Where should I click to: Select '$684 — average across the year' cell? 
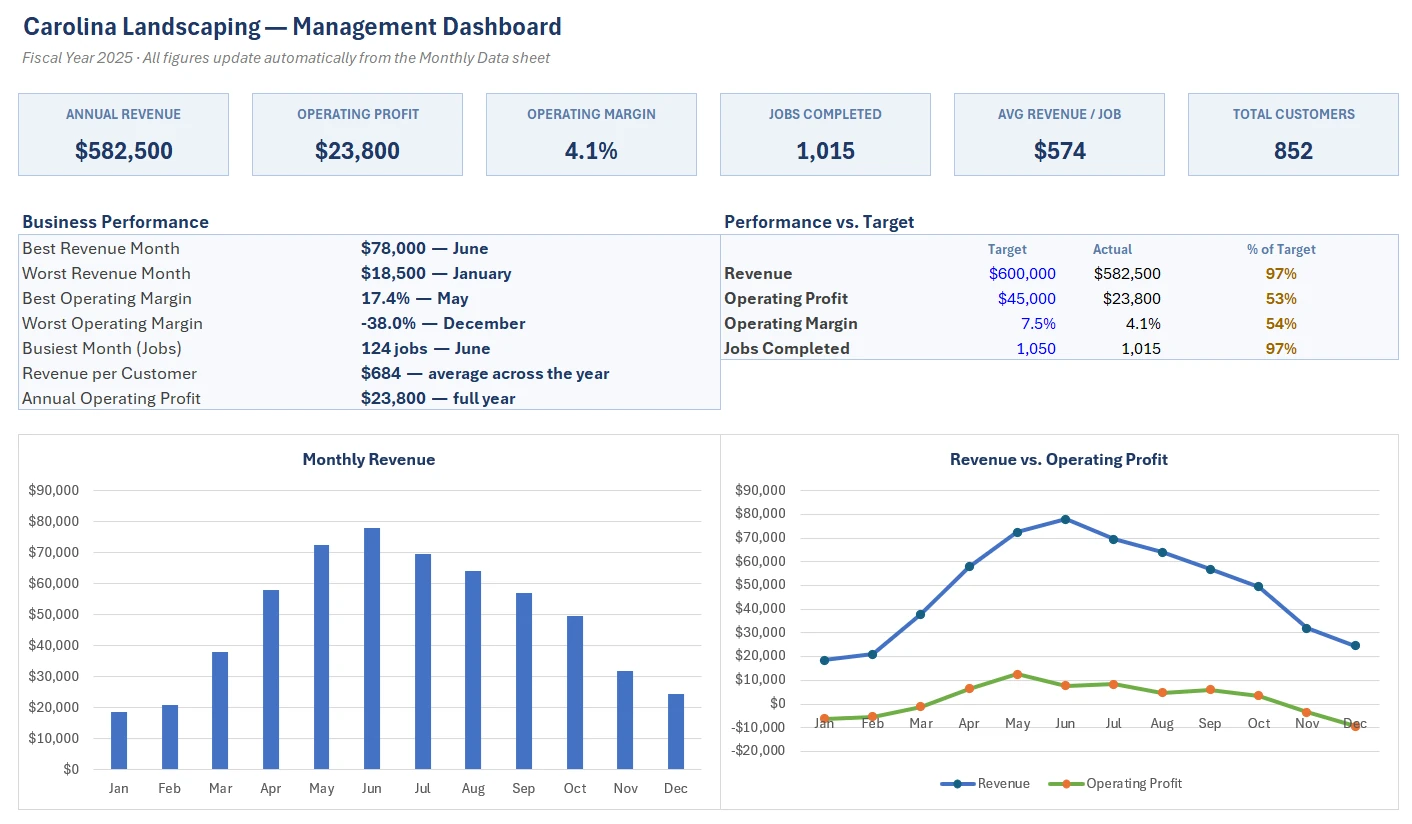click(x=485, y=373)
